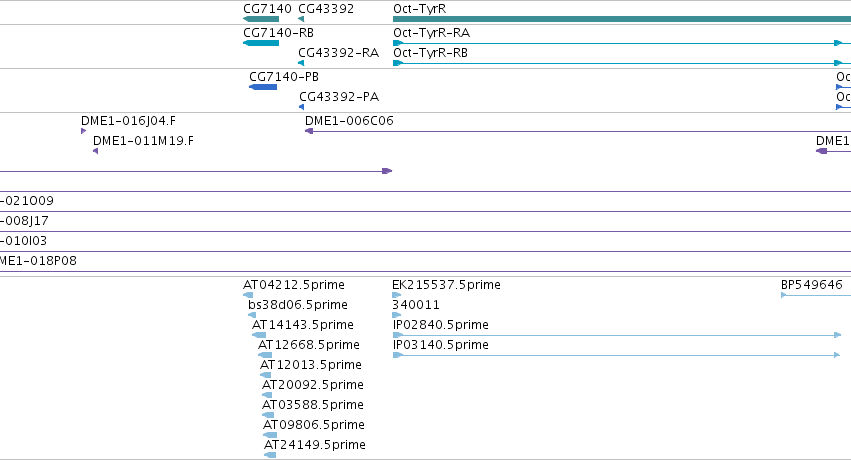Select the DME1-016J04.F clone end marker

tap(84, 131)
